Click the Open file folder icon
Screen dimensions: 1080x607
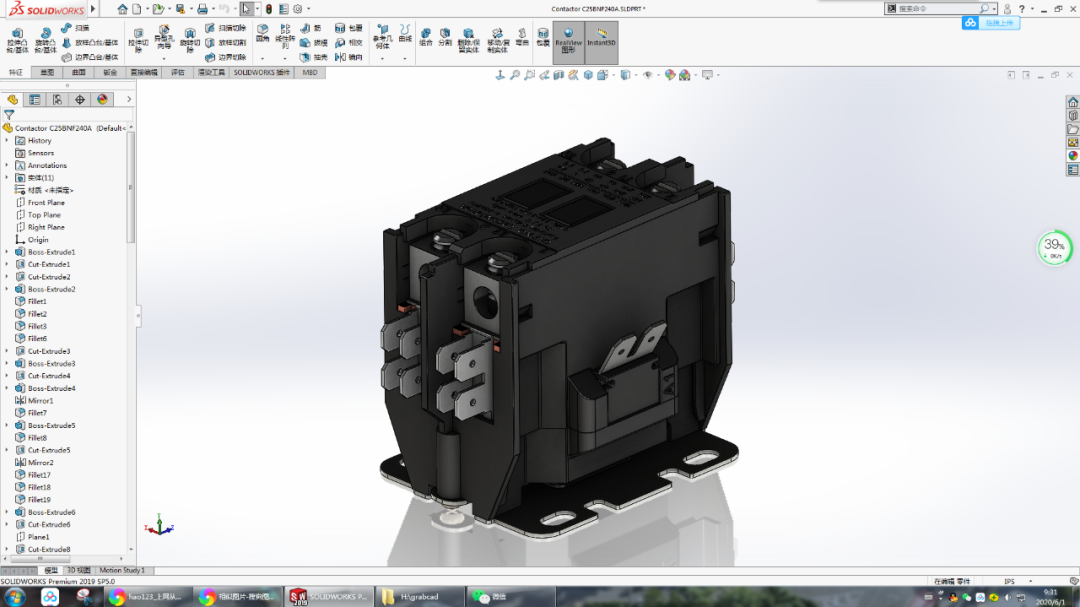(158, 9)
